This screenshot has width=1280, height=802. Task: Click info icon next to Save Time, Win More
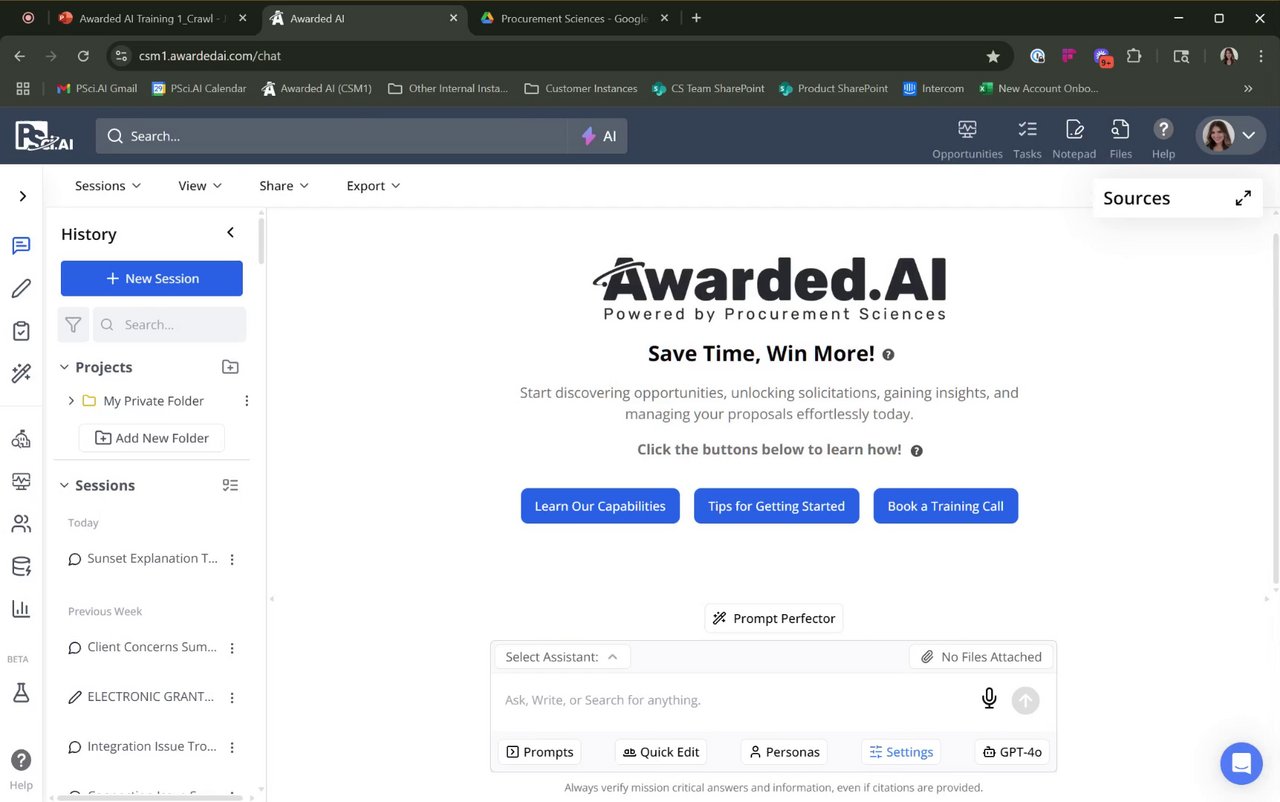(x=888, y=355)
